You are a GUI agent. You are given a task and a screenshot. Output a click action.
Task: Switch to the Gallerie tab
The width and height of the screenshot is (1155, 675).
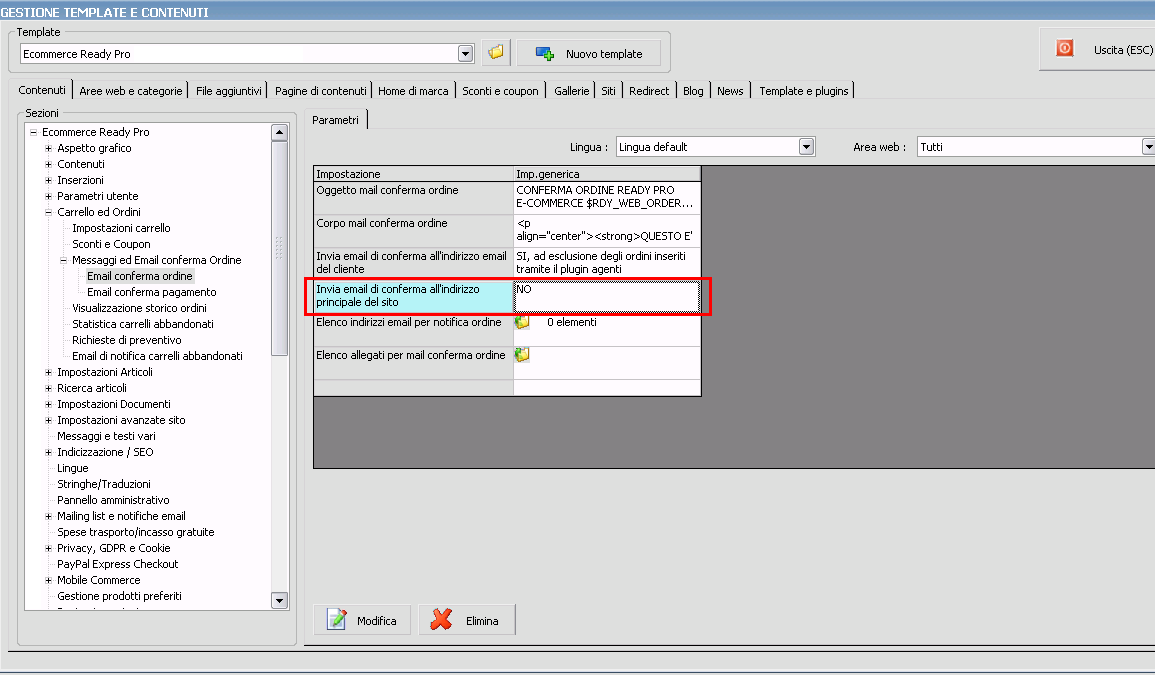coord(572,91)
